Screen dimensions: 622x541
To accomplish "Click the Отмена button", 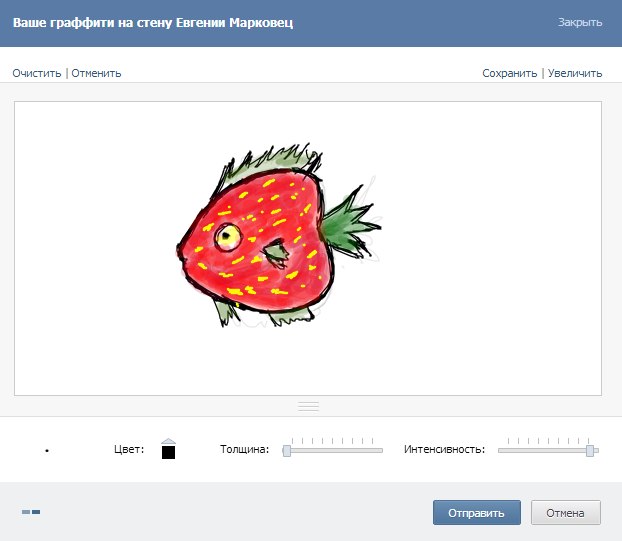I will pyautogui.click(x=566, y=512).
